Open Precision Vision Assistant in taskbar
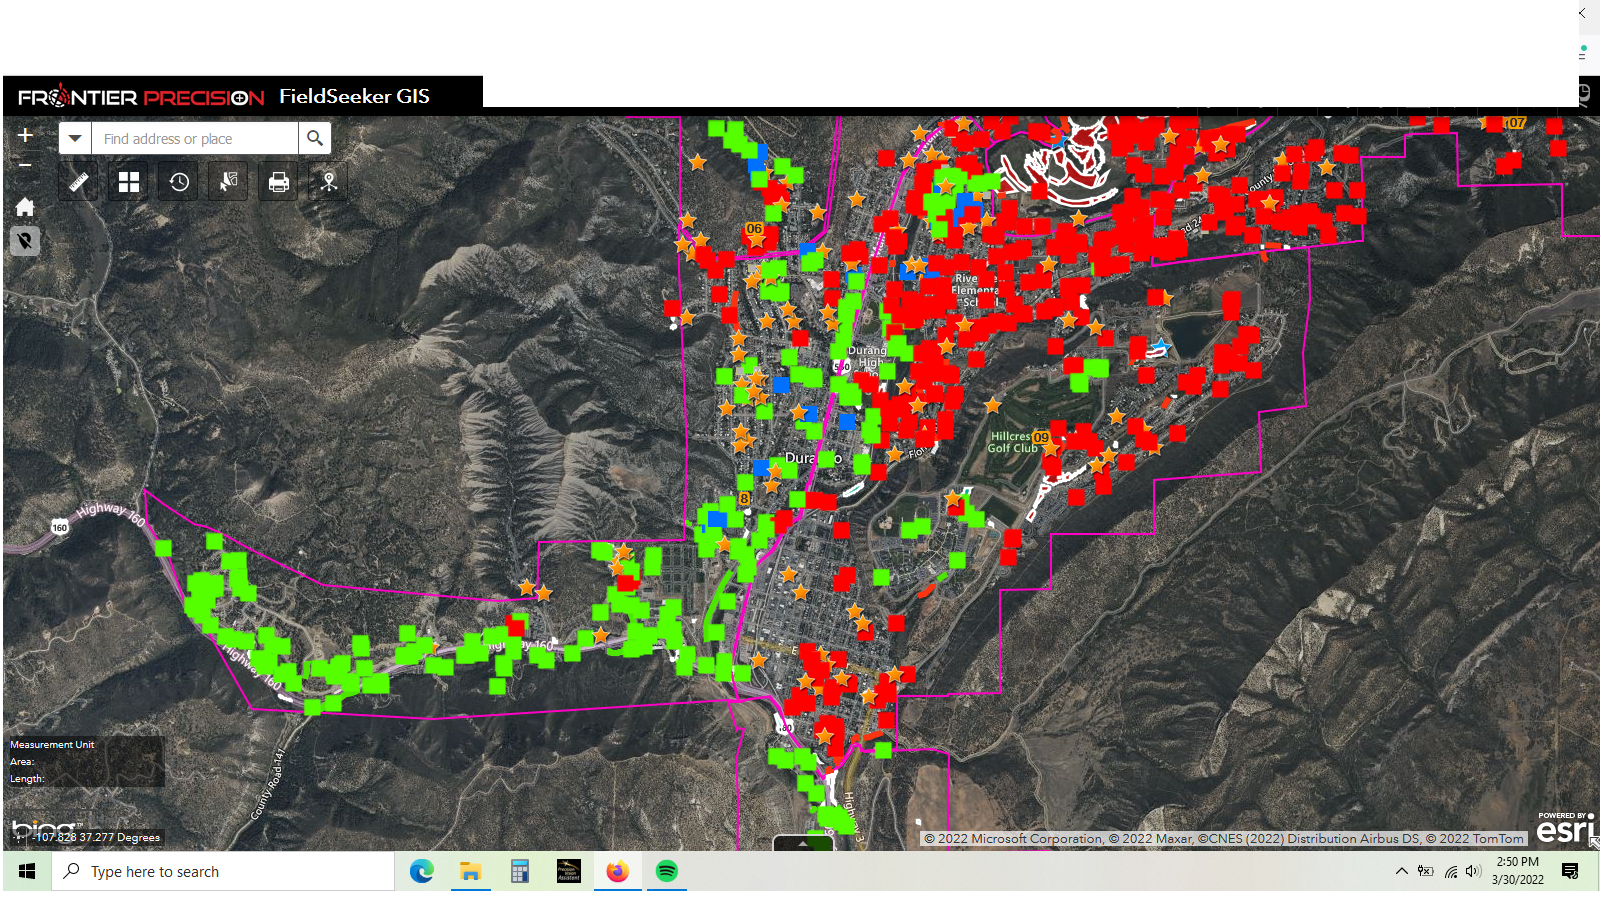This screenshot has height=900, width=1600. pyautogui.click(x=568, y=872)
